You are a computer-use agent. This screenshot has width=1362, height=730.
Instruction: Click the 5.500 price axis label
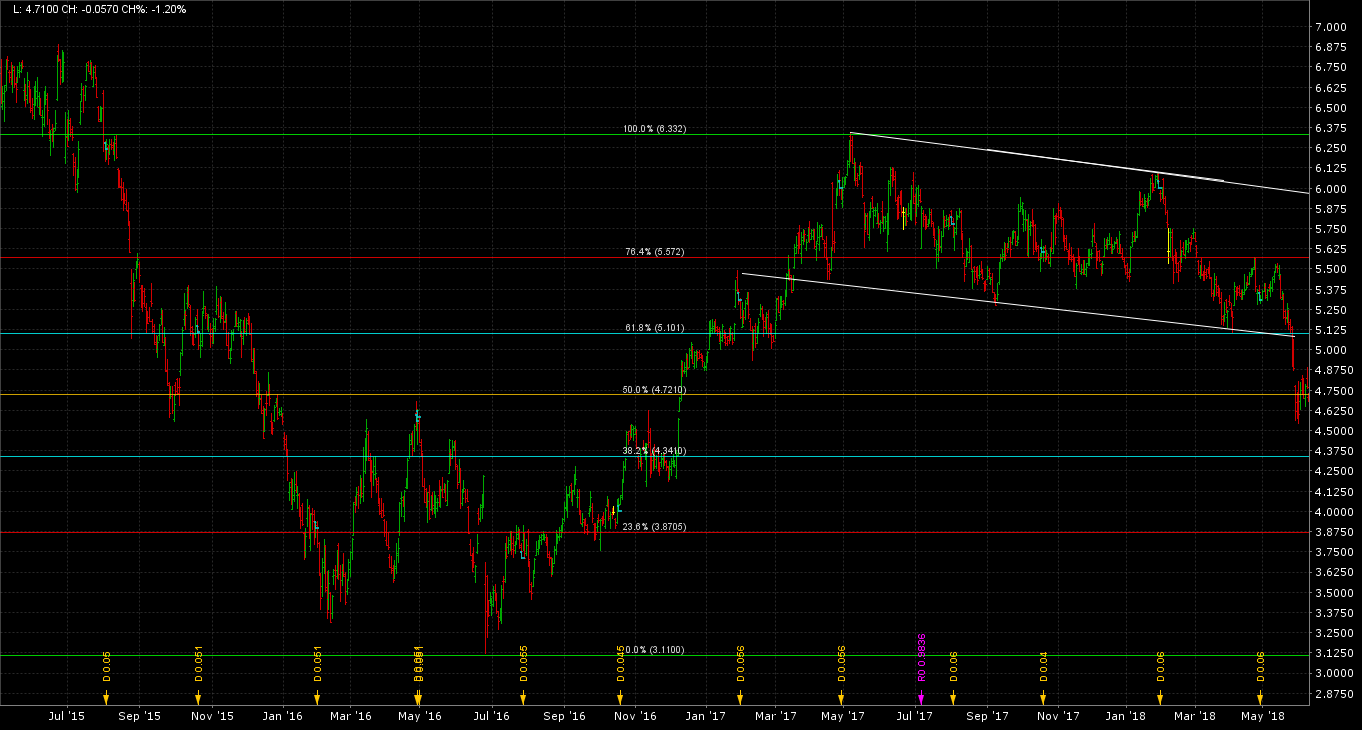[1330, 270]
